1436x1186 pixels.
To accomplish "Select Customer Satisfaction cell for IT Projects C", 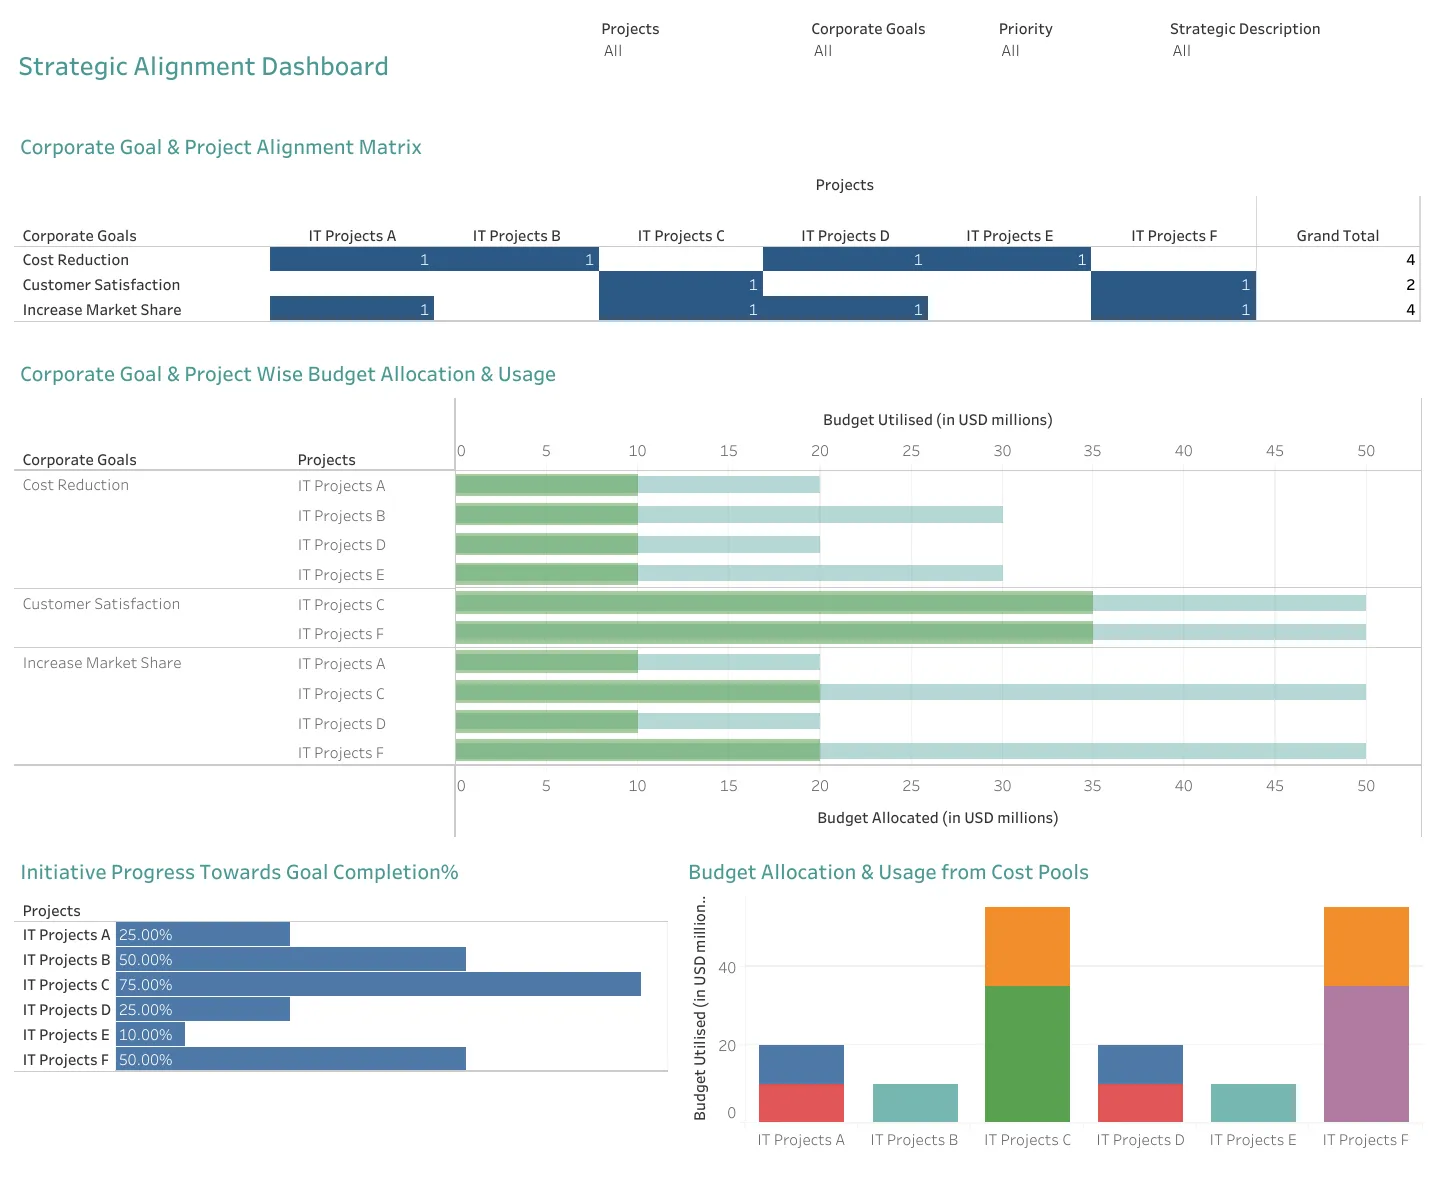I will (681, 285).
